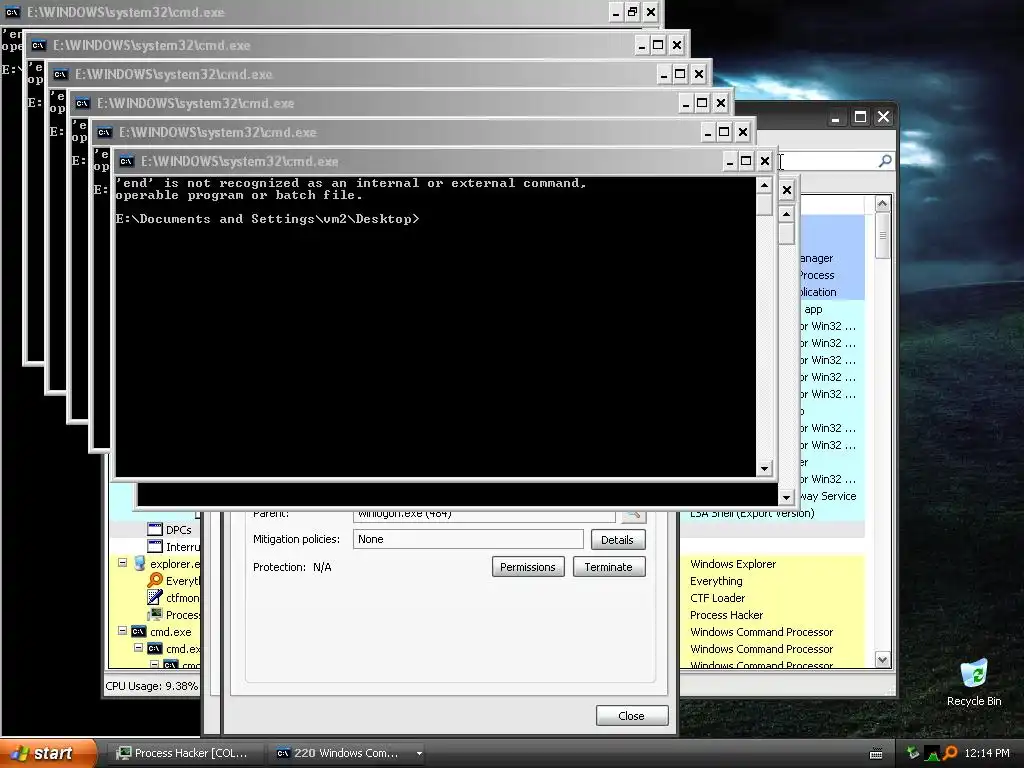Click the protection N/A value text
The width and height of the screenshot is (1024, 768).
[322, 567]
